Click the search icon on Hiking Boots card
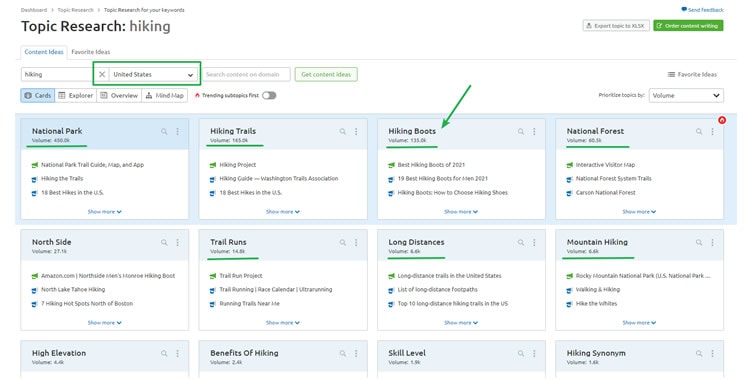Viewport: 750px width, 380px height. click(521, 131)
